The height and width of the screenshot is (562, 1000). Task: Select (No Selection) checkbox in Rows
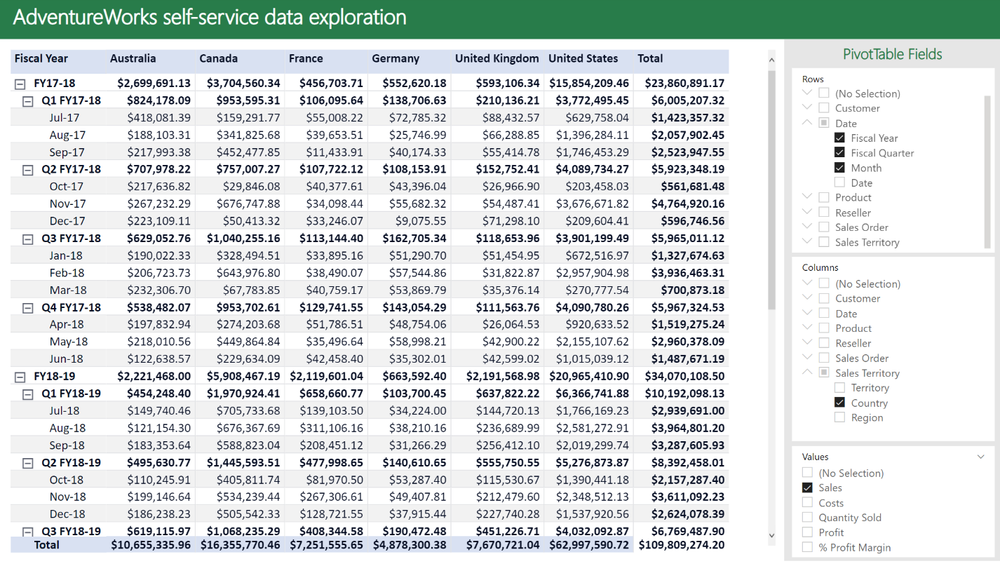pyautogui.click(x=824, y=93)
